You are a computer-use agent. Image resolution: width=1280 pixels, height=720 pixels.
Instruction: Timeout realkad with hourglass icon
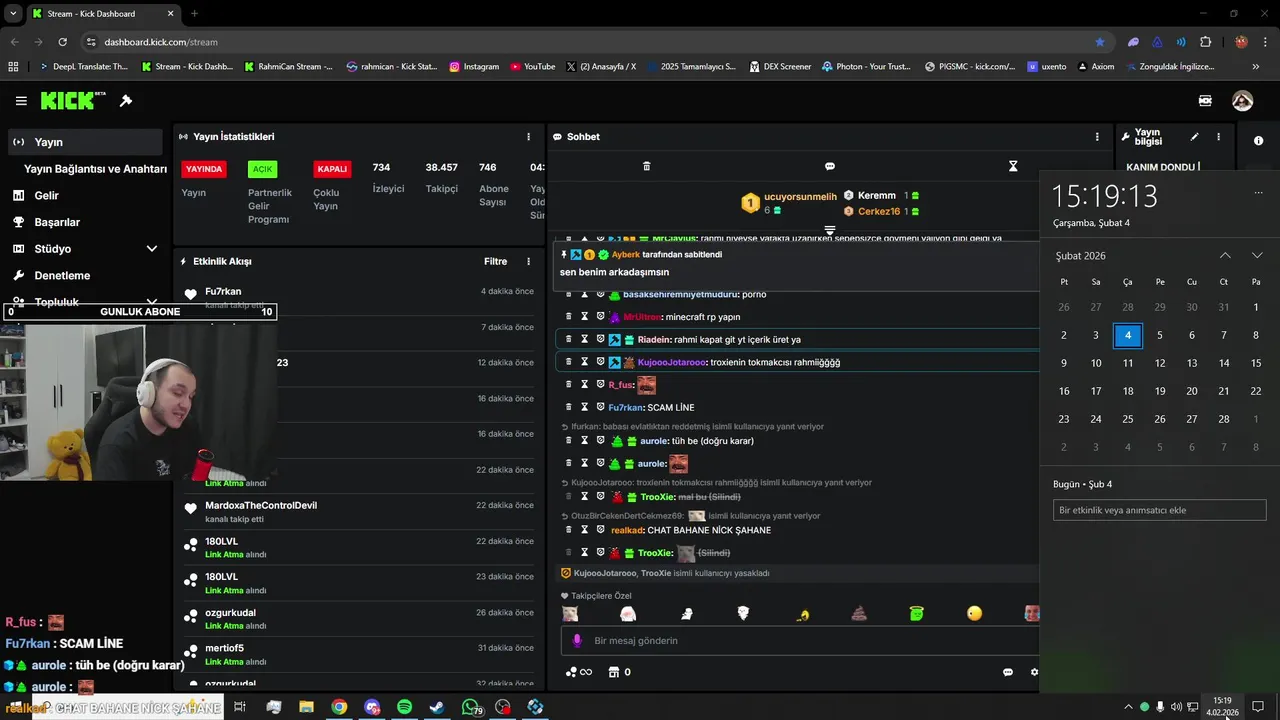pos(585,530)
